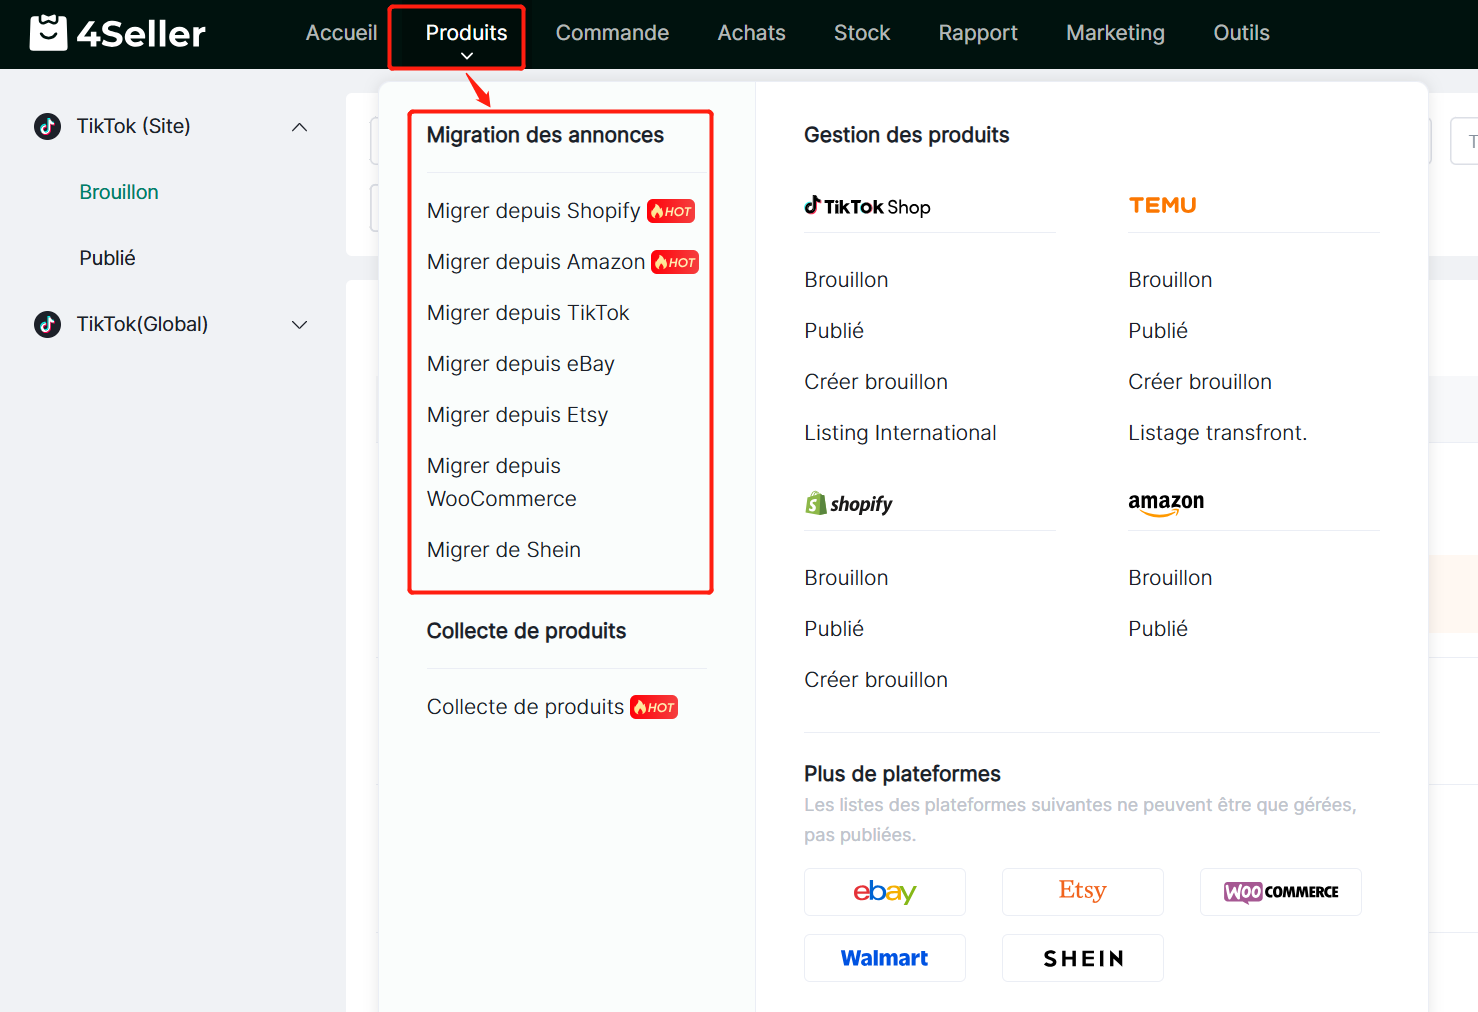This screenshot has height=1012, width=1478.
Task: Open Brouillon under Amazon
Action: coord(1170,578)
